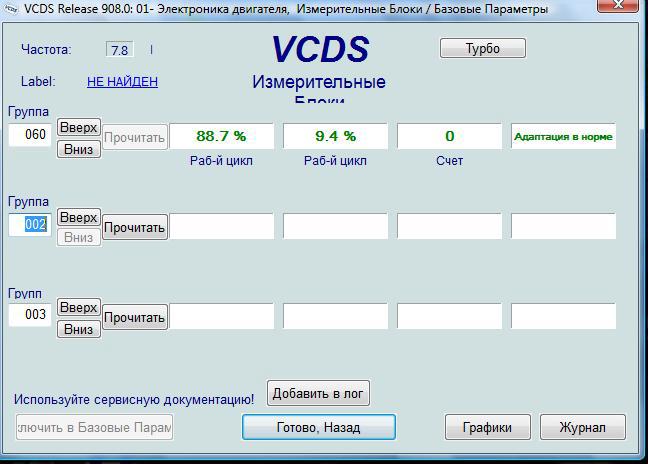Click the group 003 number field
The width and height of the screenshot is (648, 464).
(x=31, y=315)
